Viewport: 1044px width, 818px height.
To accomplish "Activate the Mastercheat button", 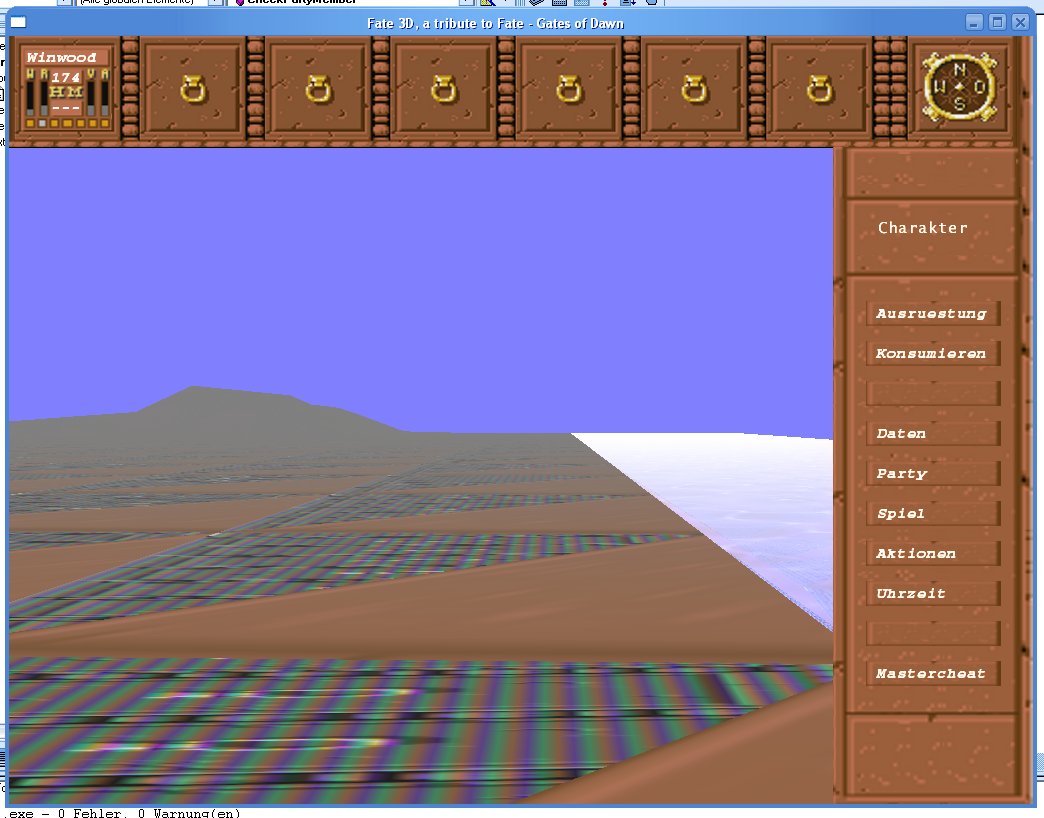I will coord(932,673).
